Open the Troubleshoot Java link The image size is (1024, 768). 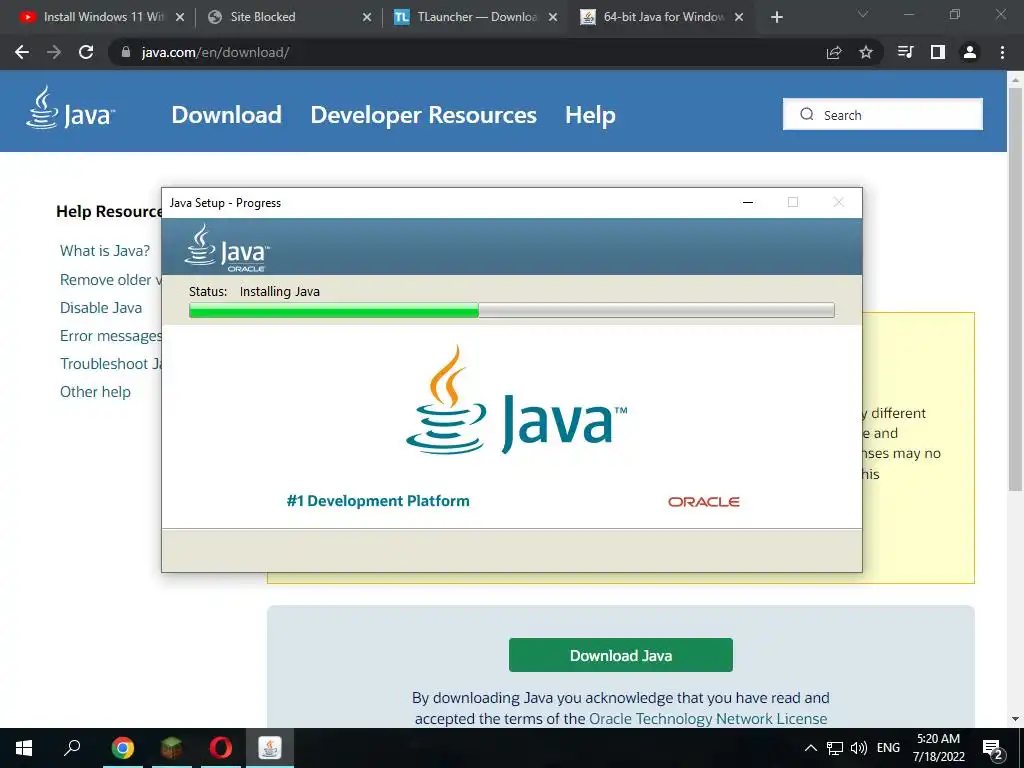pyautogui.click(x=110, y=364)
